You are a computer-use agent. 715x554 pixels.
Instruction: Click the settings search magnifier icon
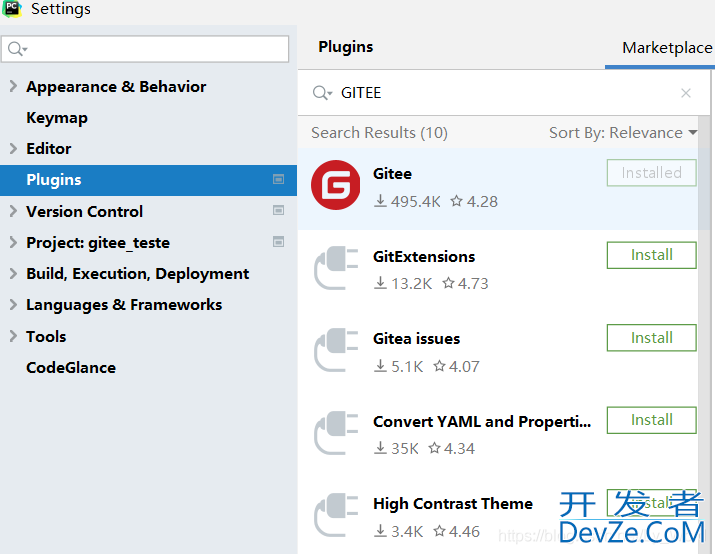click(17, 49)
